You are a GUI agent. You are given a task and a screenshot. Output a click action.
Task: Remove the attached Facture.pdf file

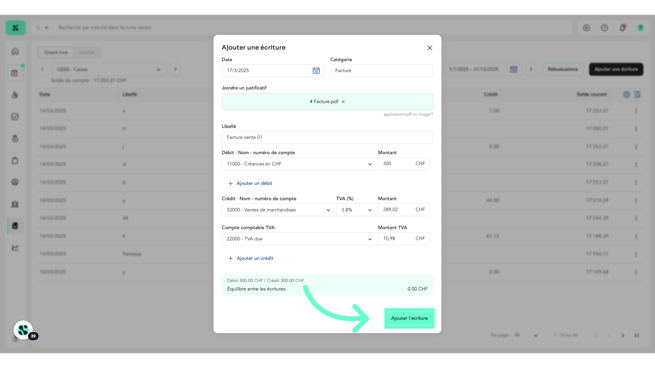tap(343, 102)
